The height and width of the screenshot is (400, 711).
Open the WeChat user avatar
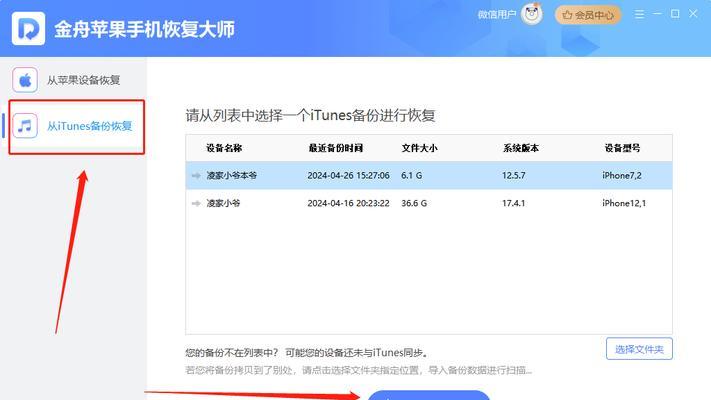pyautogui.click(x=531, y=14)
